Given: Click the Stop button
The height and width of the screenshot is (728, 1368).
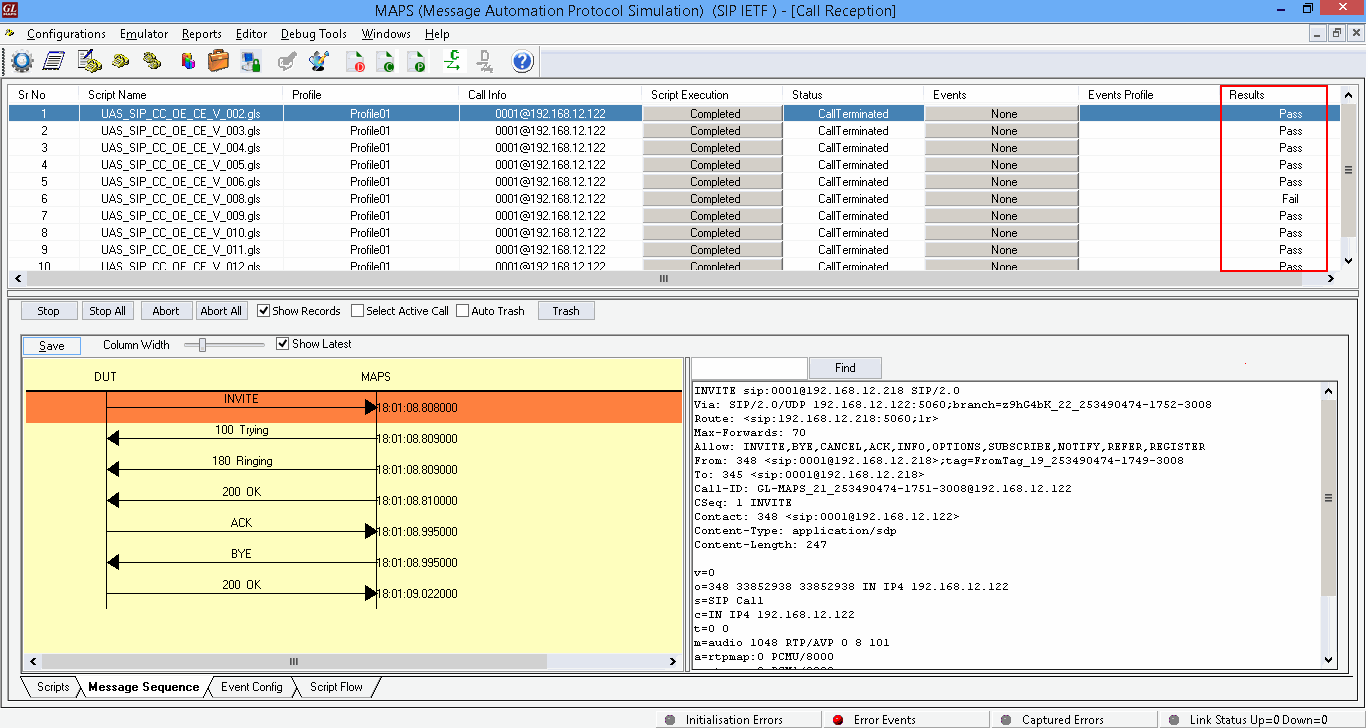Looking at the screenshot, I should [49, 311].
